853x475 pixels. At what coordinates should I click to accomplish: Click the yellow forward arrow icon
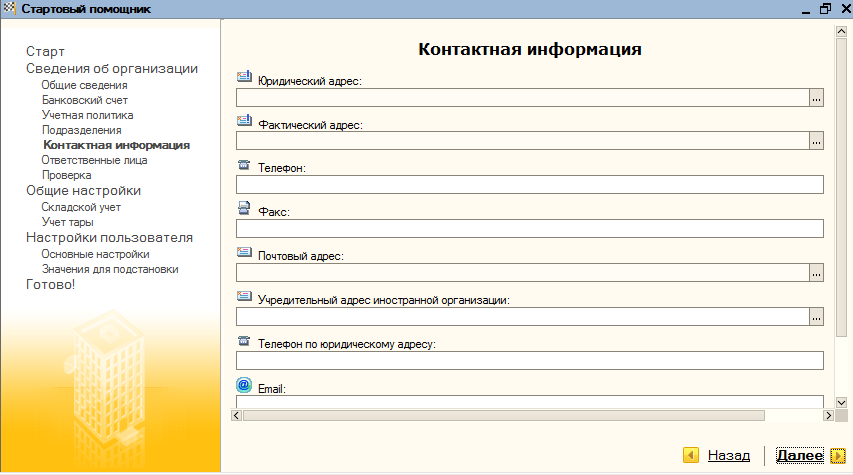tap(838, 455)
